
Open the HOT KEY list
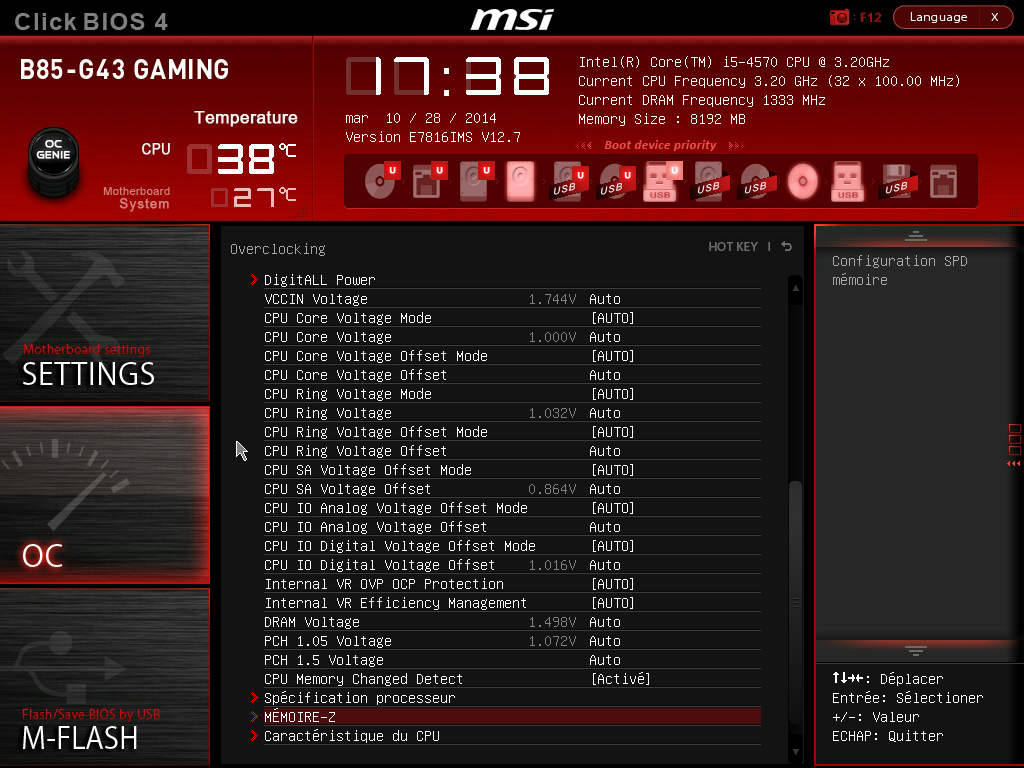tap(733, 247)
